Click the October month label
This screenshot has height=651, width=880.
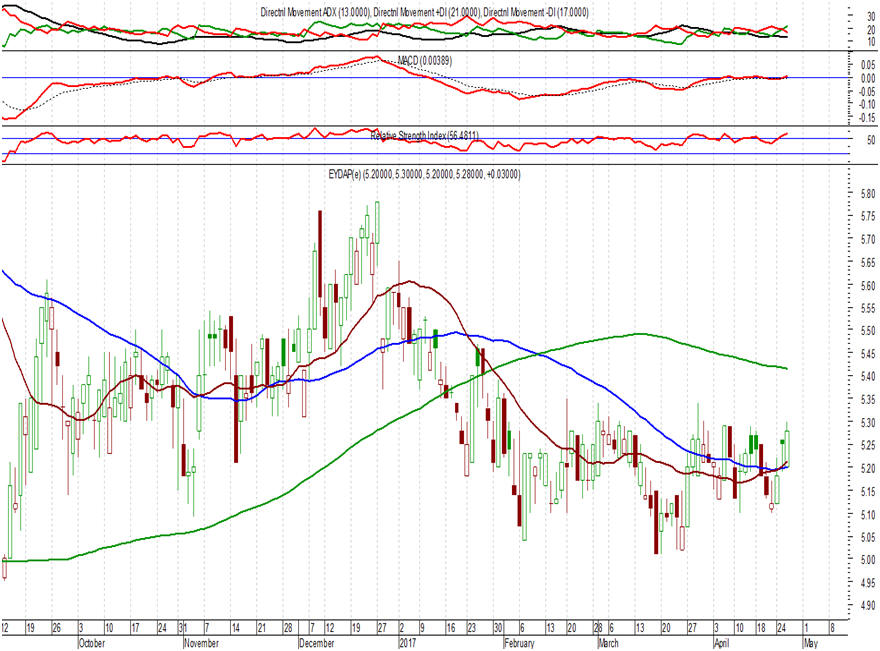(x=91, y=643)
